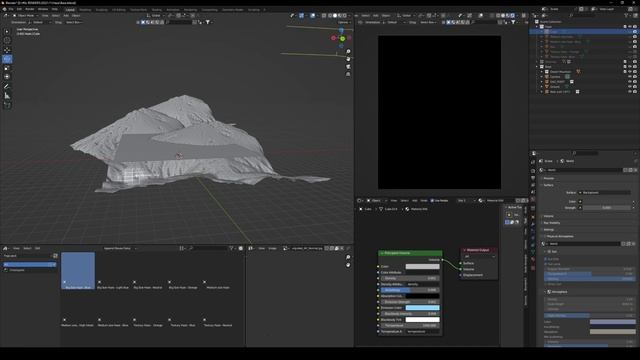Click the zoom magnifier in left viewport gizmo
This screenshot has height=360, width=640.
pyautogui.click(x=348, y=51)
